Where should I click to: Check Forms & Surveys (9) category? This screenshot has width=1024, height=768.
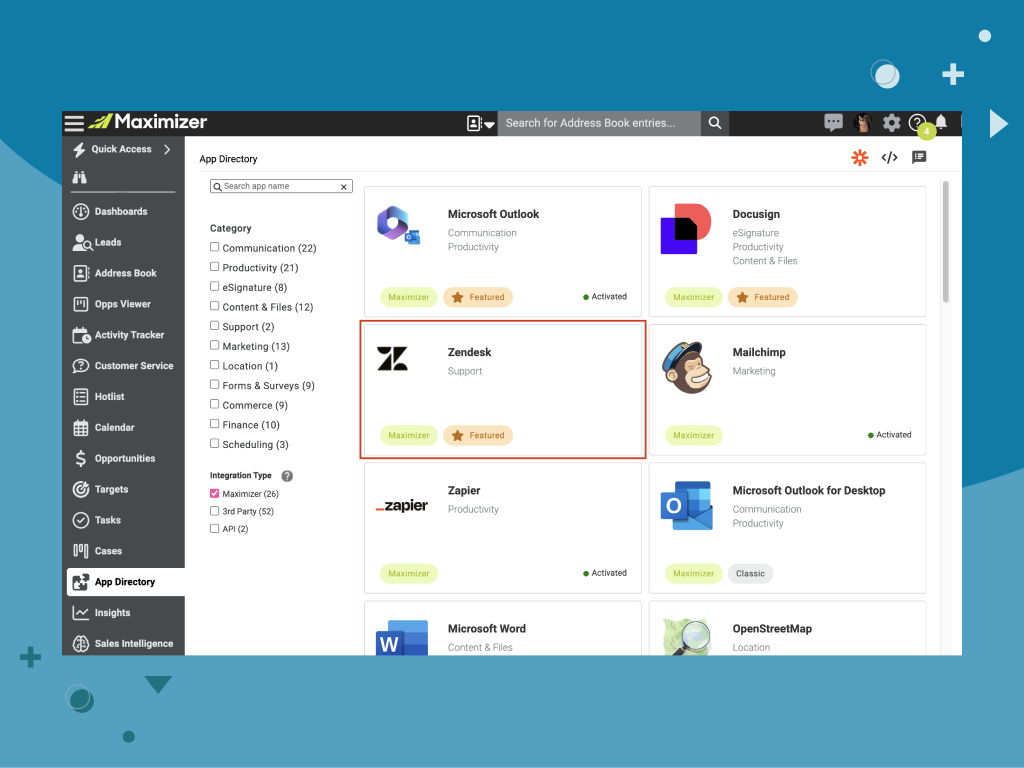point(214,384)
